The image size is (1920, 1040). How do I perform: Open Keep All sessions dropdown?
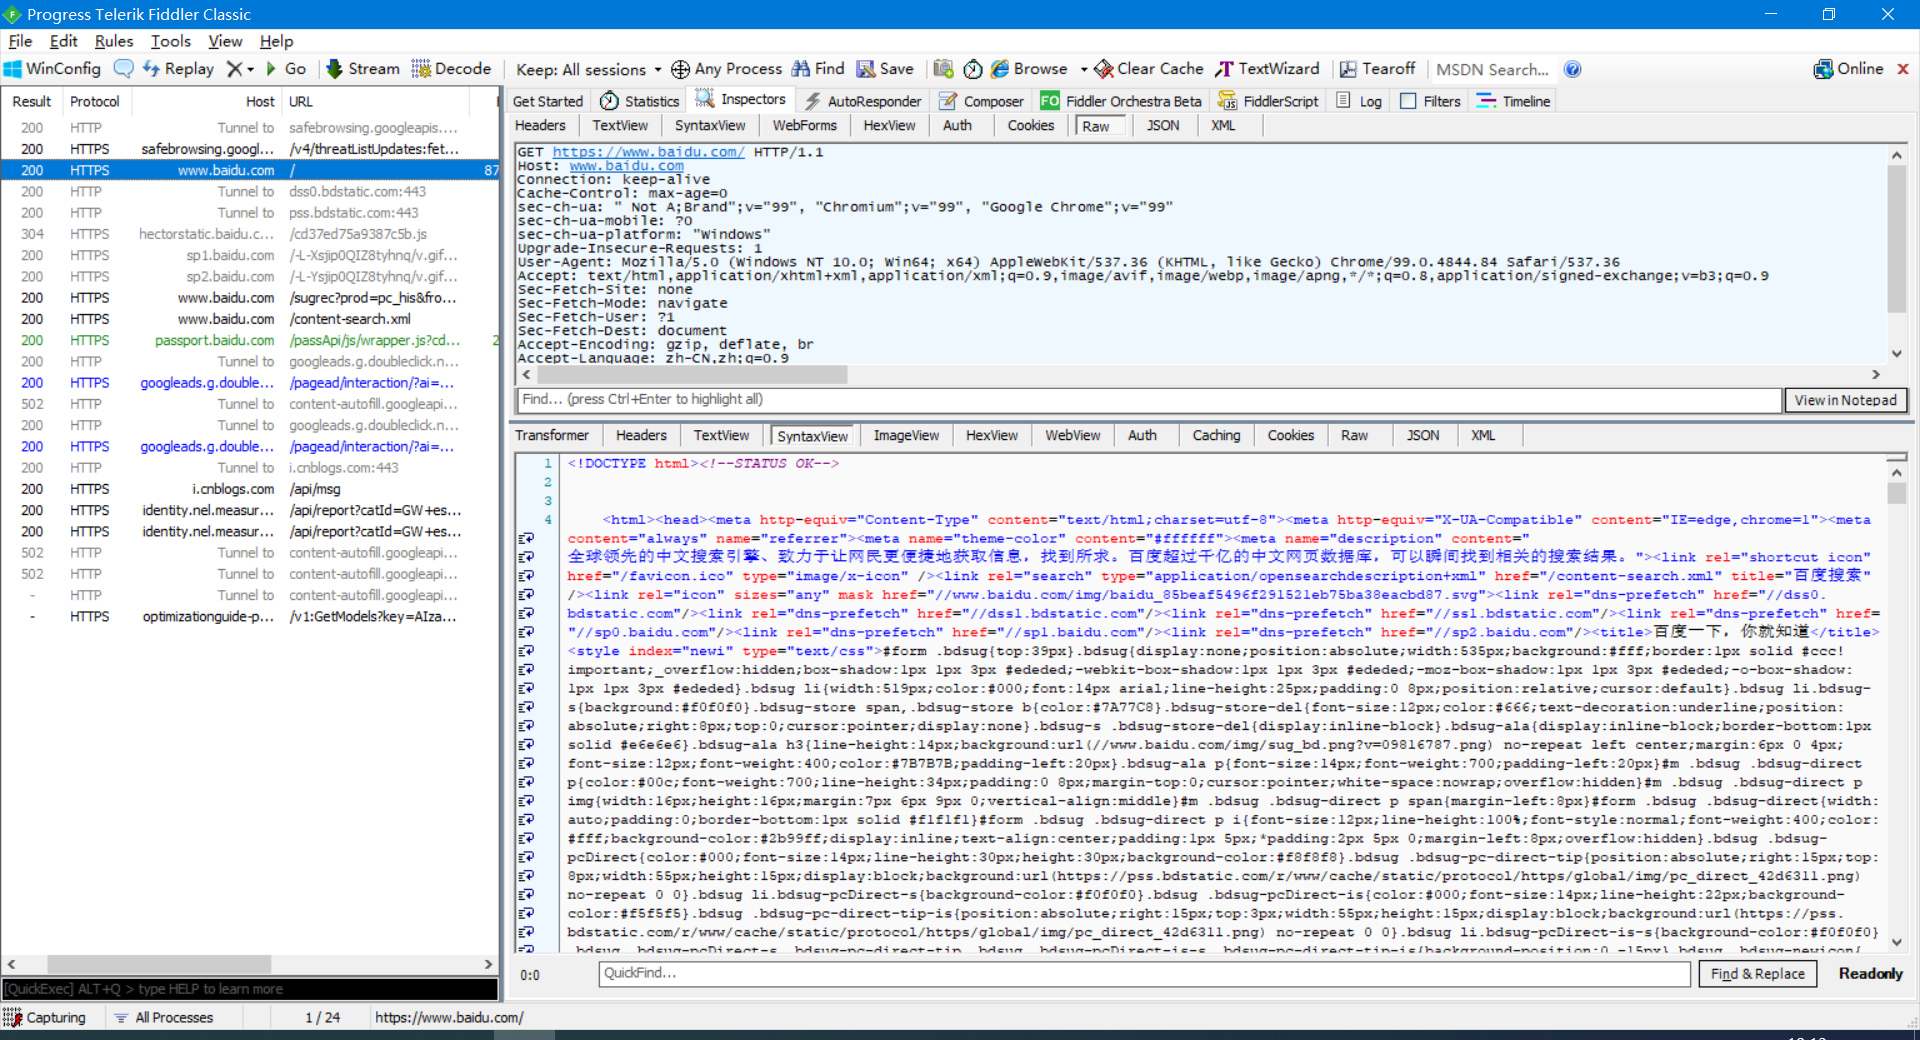[x=588, y=70]
